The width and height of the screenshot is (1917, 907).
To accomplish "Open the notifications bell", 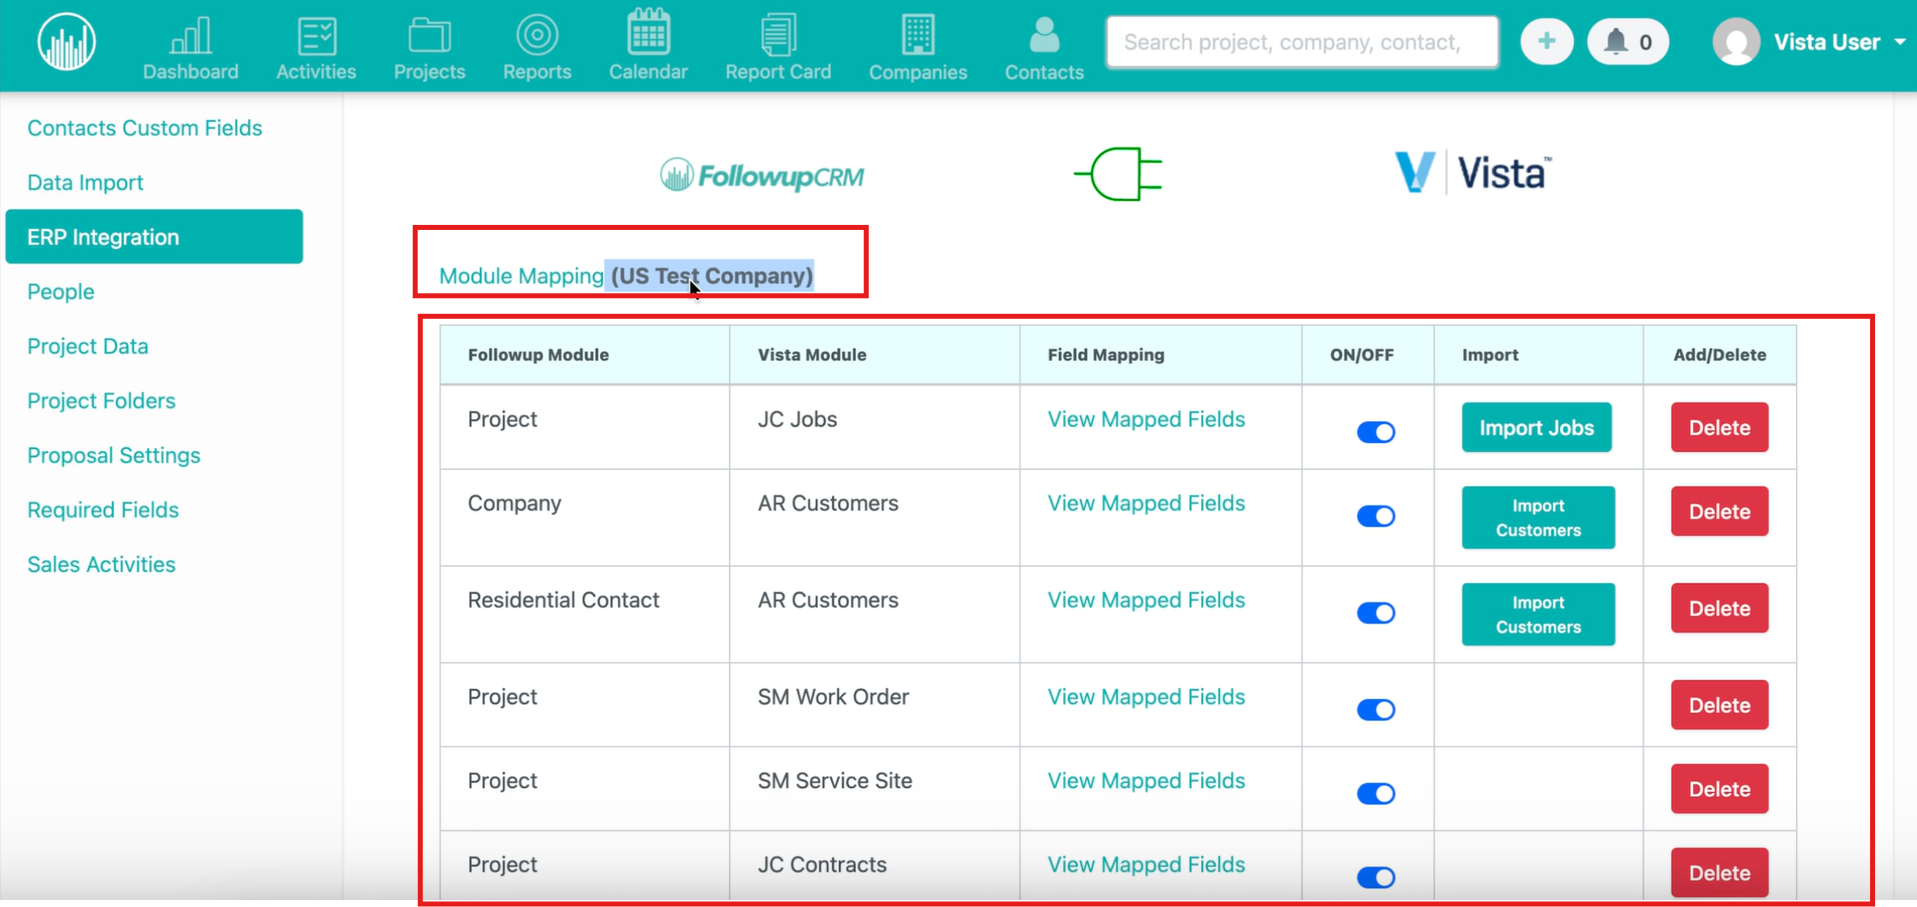I will coord(1627,42).
